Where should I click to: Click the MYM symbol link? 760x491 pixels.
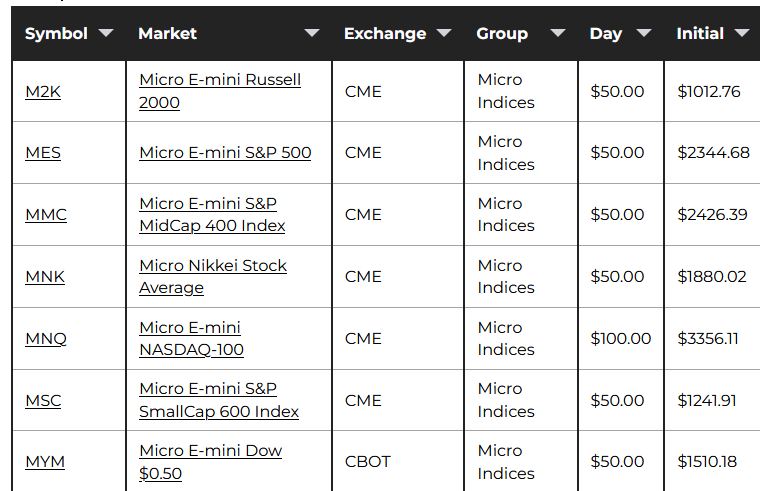click(45, 462)
